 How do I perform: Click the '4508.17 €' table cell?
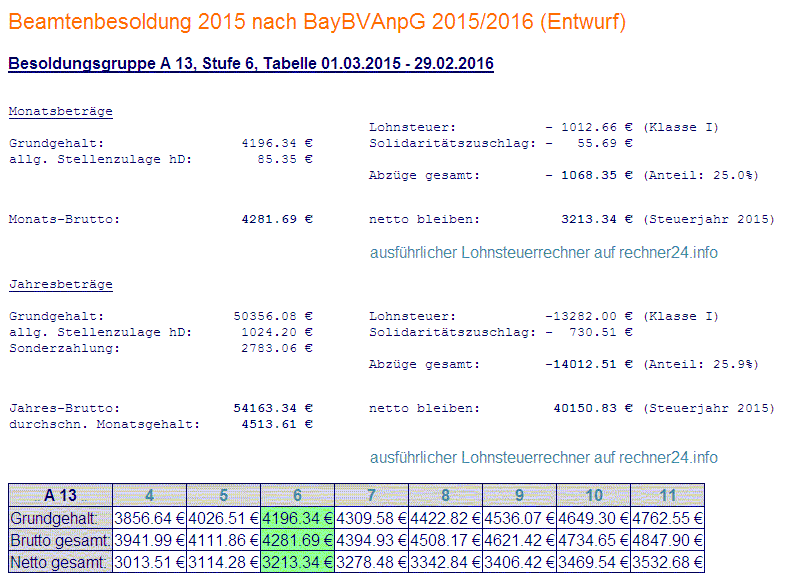[x=445, y=540]
